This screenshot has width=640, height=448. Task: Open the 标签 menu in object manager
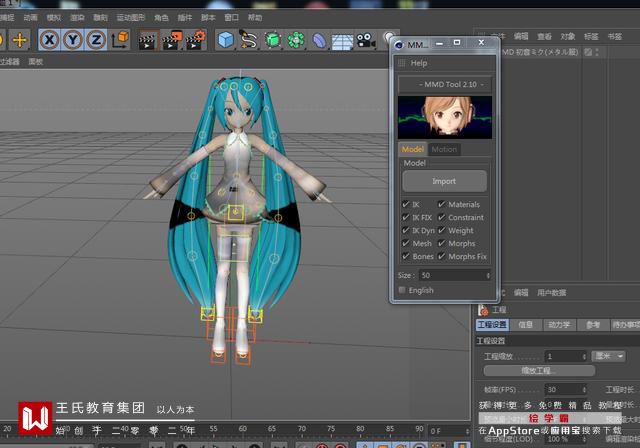(591, 36)
